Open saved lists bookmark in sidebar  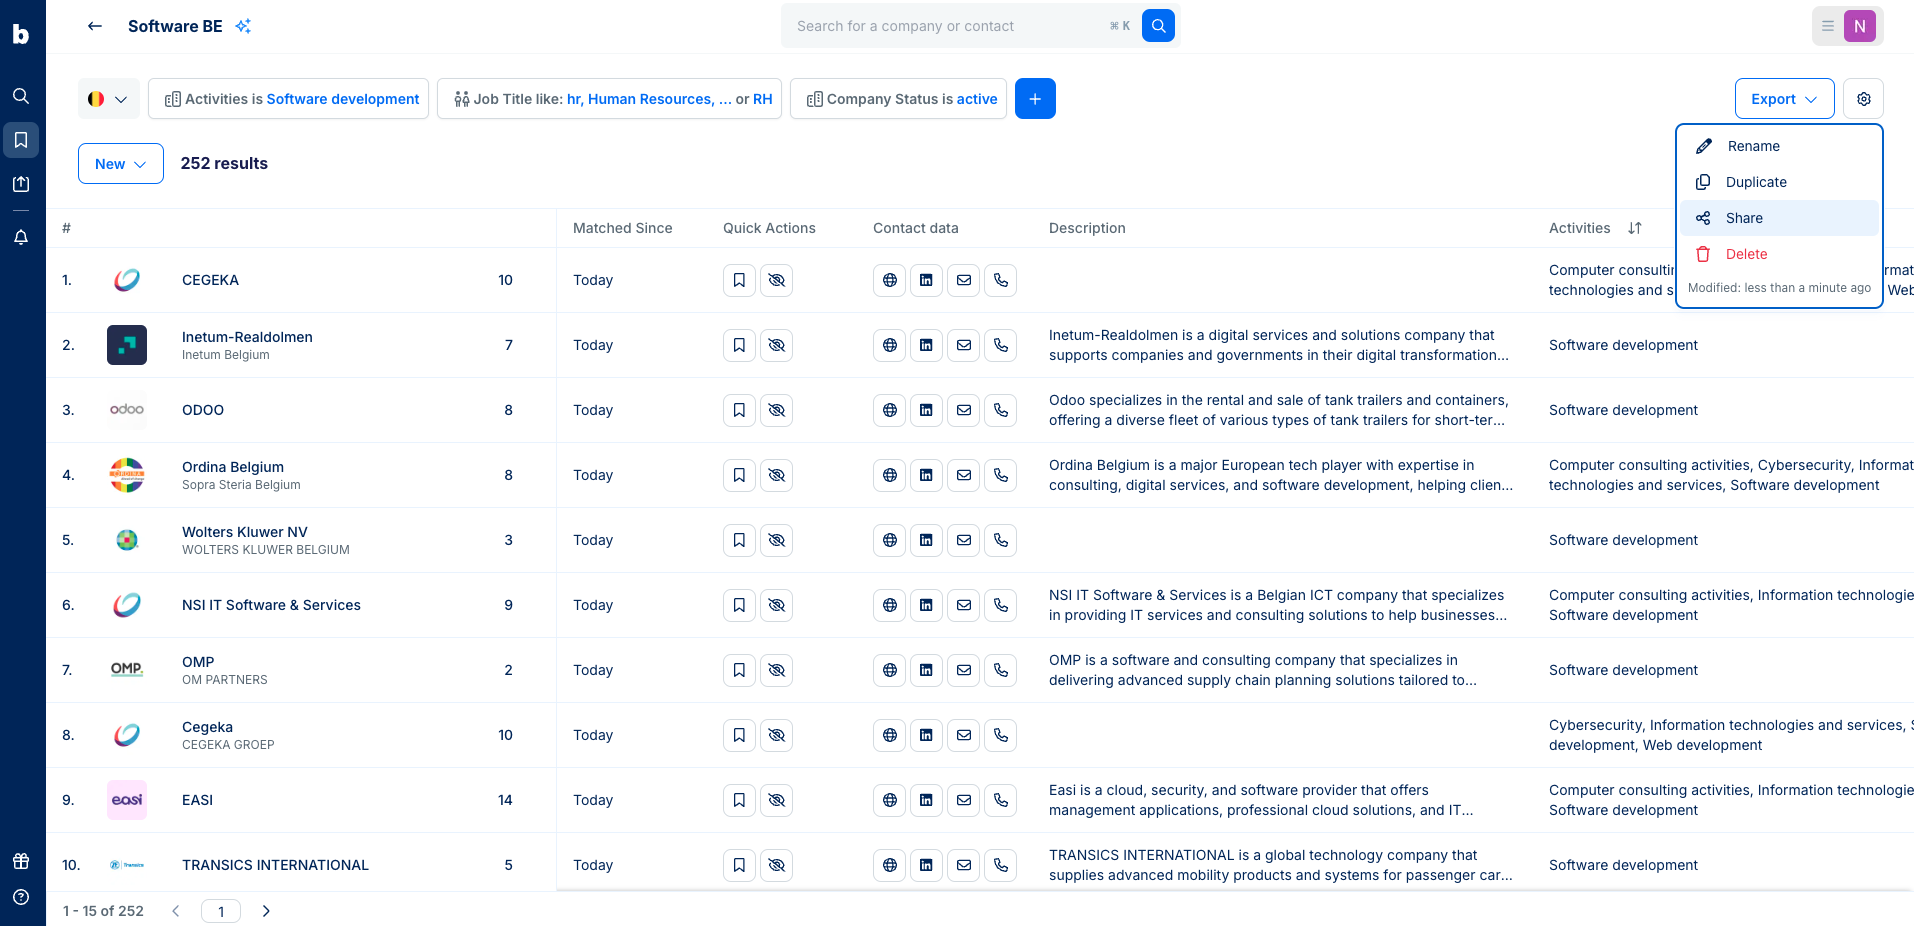click(x=21, y=140)
